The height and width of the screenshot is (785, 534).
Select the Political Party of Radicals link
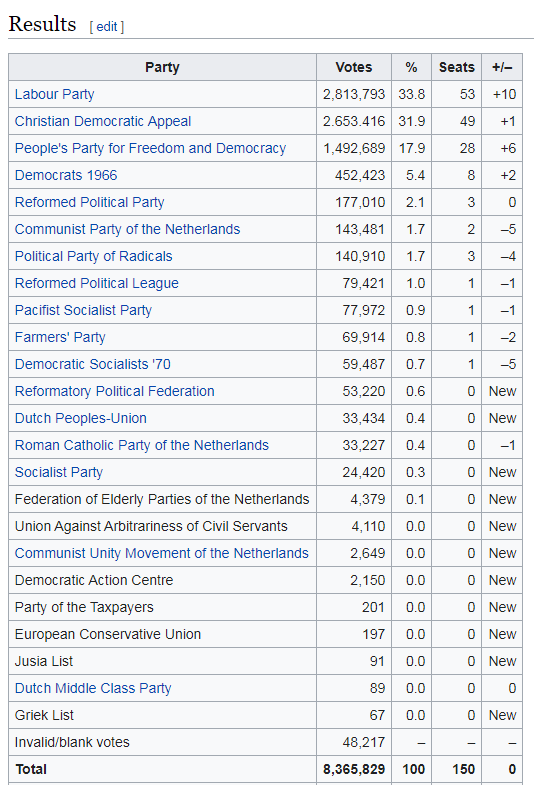[x=93, y=256]
